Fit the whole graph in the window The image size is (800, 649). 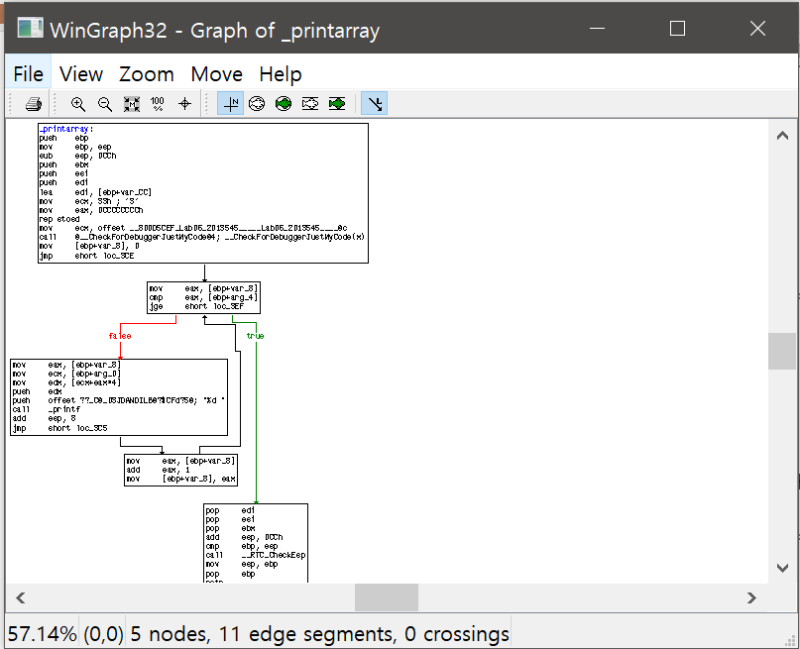click(x=132, y=104)
